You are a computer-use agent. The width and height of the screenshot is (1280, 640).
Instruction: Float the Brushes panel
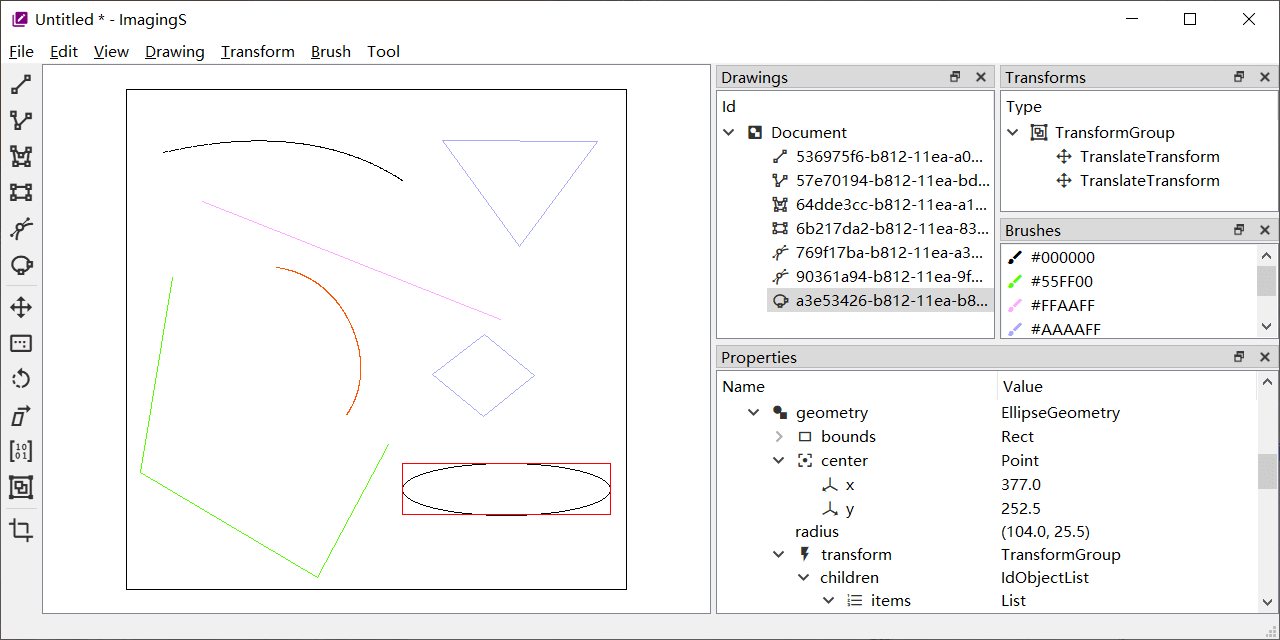(x=1239, y=230)
